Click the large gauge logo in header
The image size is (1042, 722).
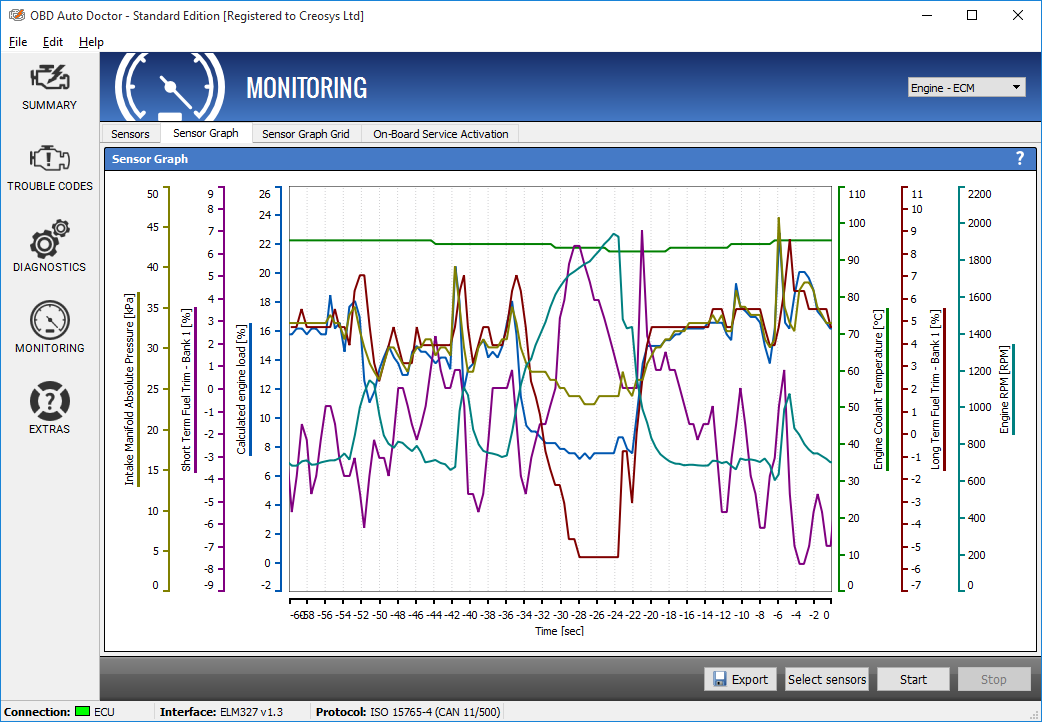coord(170,87)
